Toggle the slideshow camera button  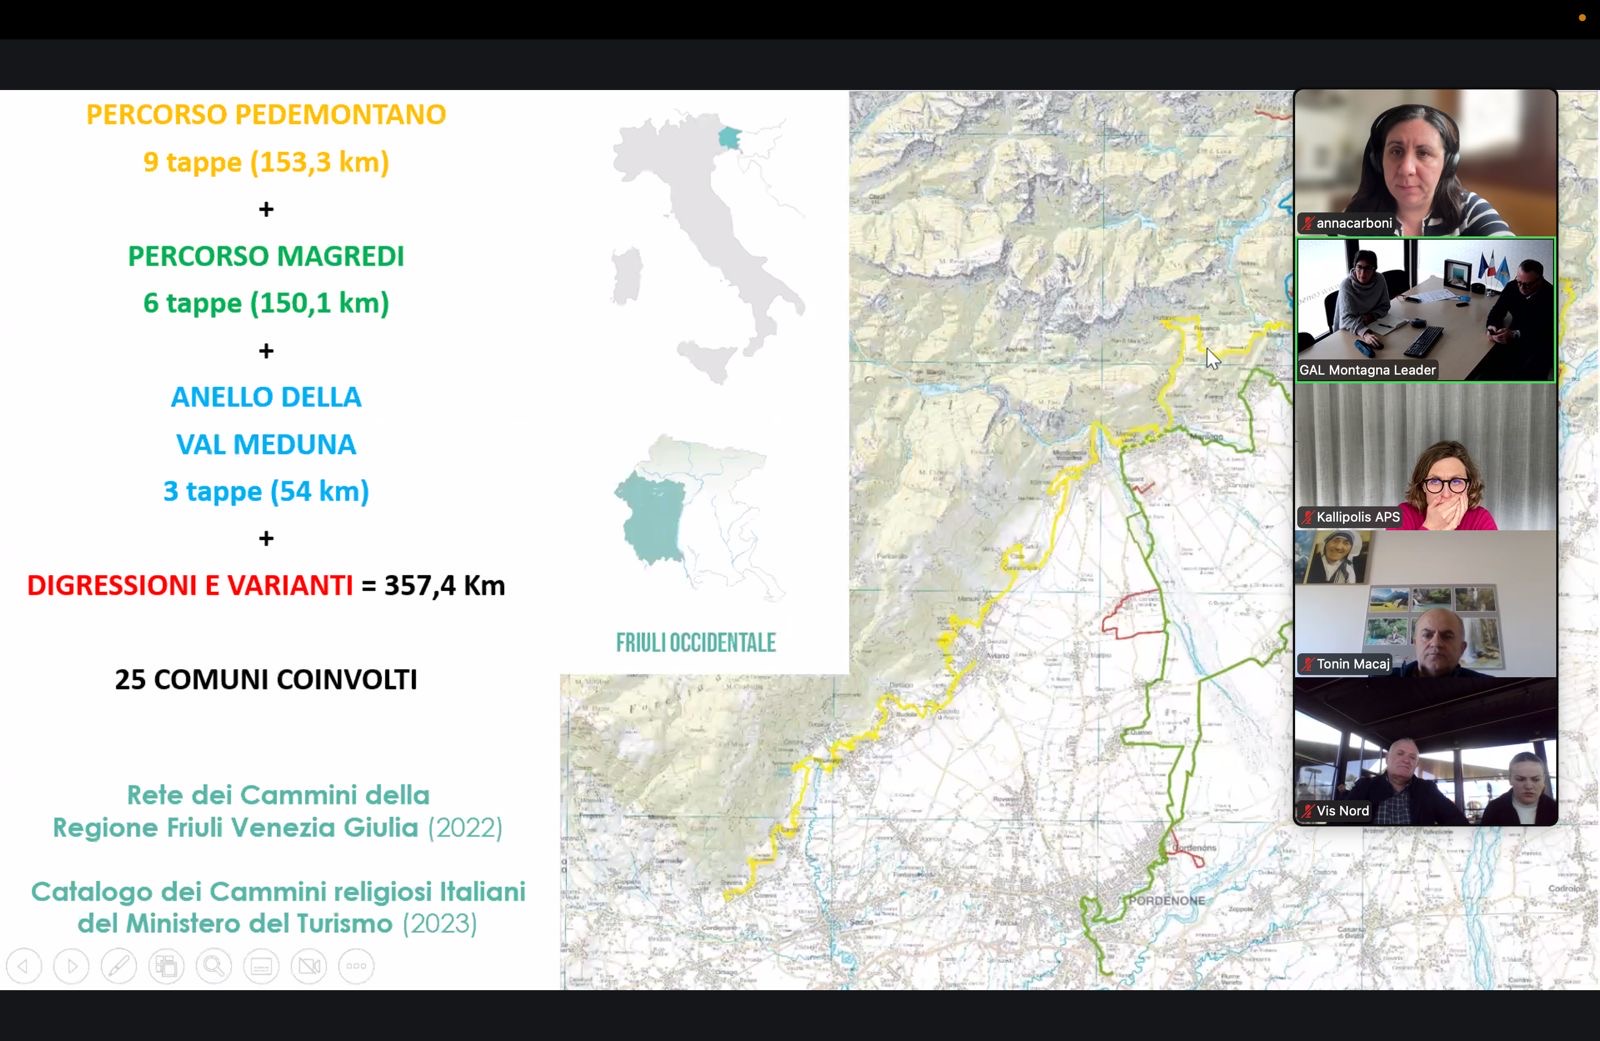click(309, 966)
